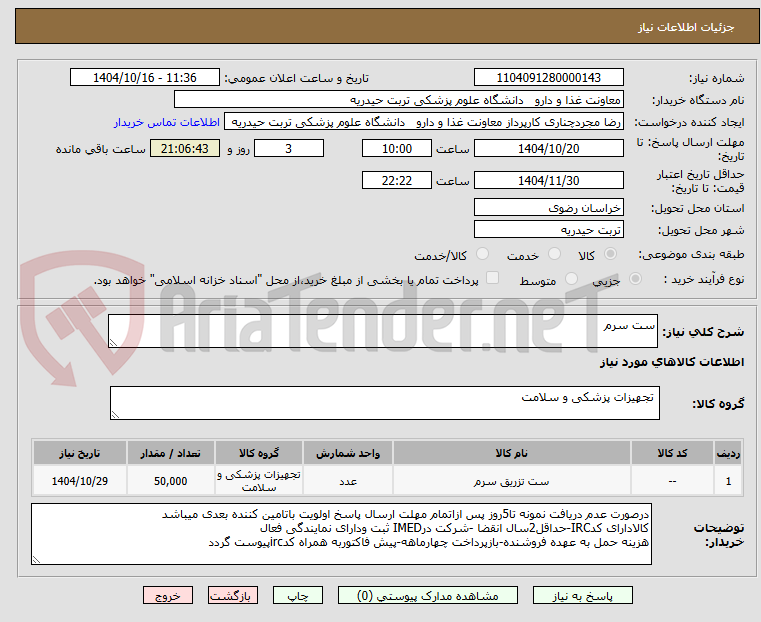This screenshot has width=761, height=622.
Task: Toggle the اسناد خزانه اسلامی payment checkbox
Action: pos(493,278)
